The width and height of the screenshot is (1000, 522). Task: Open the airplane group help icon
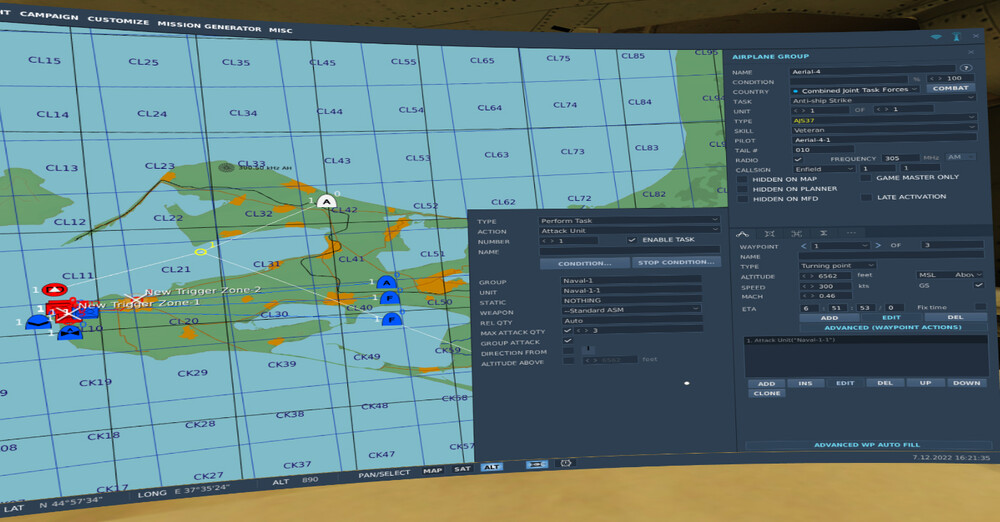(x=966, y=68)
